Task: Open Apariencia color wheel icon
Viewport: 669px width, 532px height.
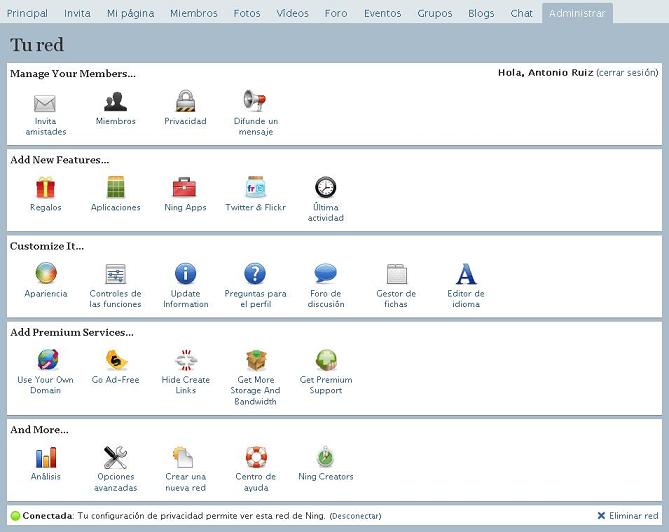Action: click(45, 274)
